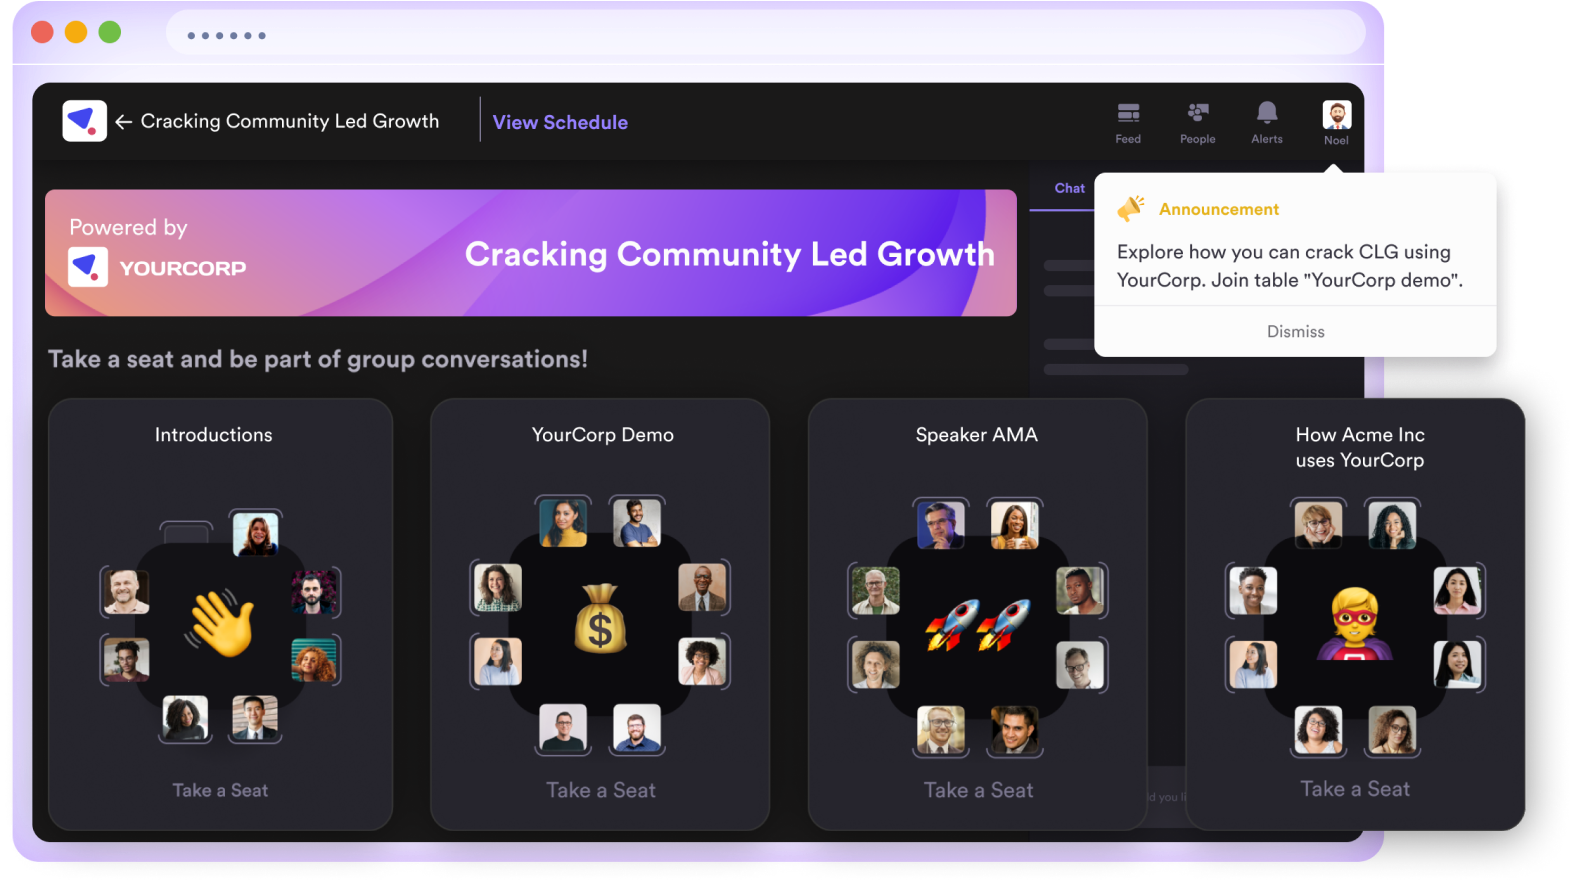This screenshot has width=1574, height=884.
Task: Click the announcement message text
Action: (x=1290, y=266)
